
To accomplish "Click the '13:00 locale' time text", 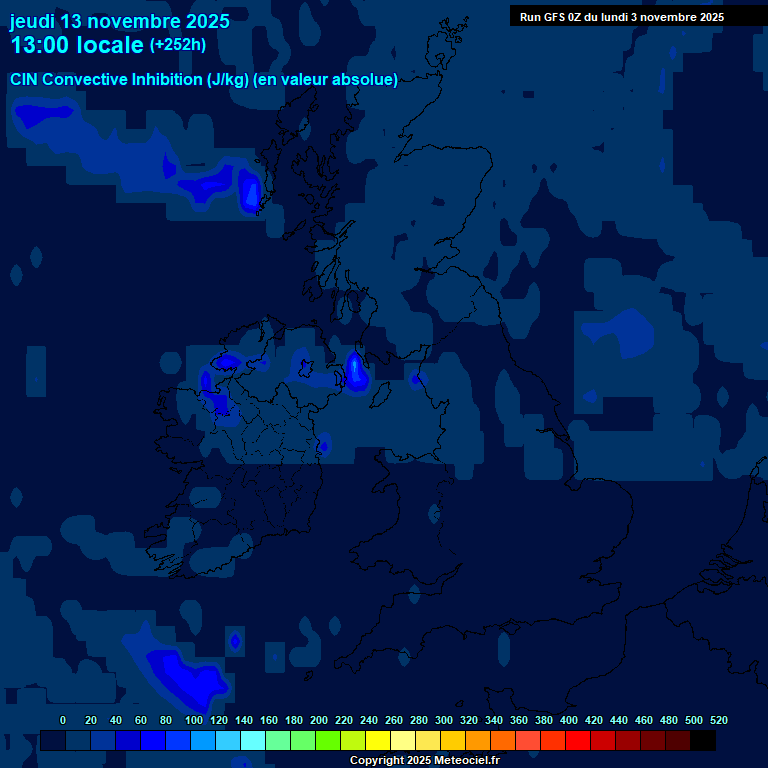I will pos(76,45).
